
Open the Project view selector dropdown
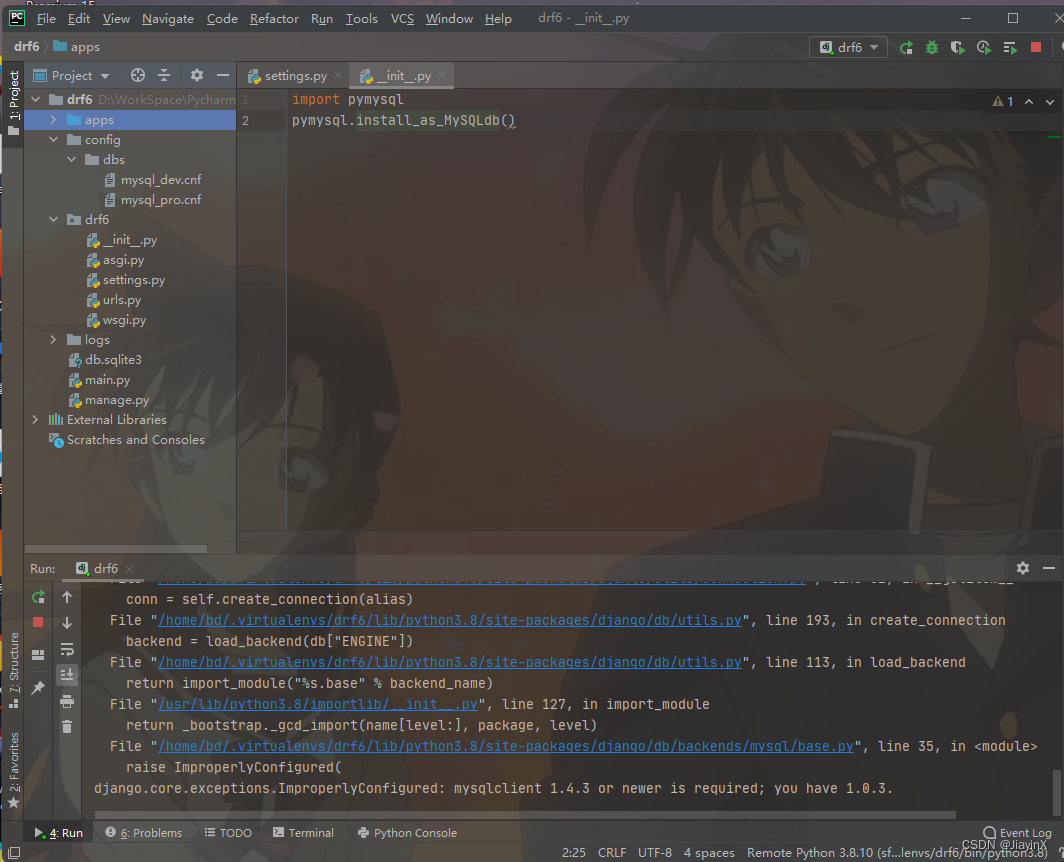(71, 75)
